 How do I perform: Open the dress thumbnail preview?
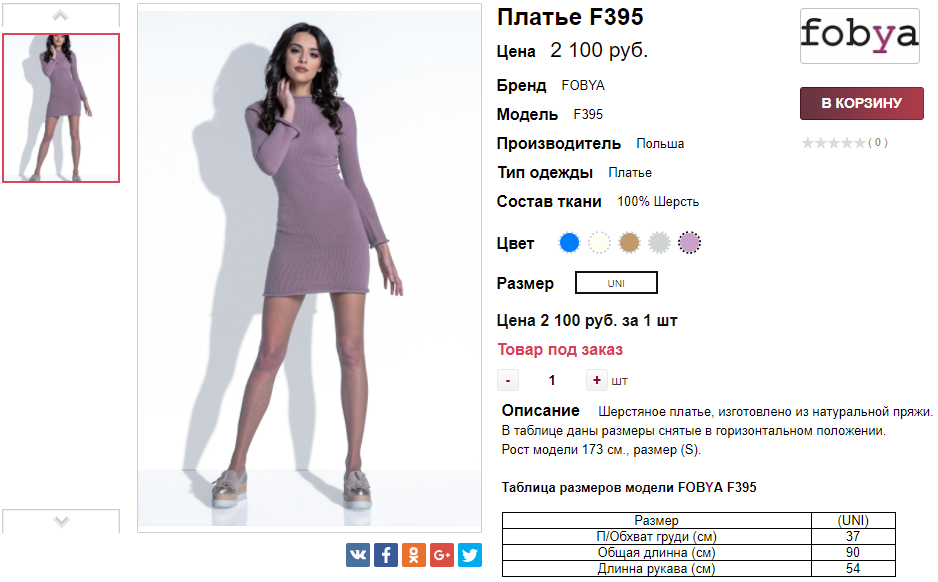tap(61, 108)
